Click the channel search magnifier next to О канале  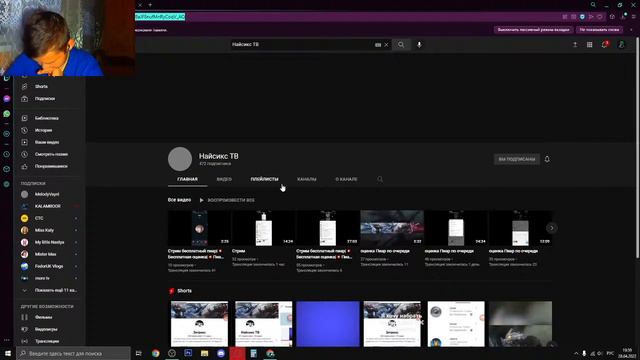[380, 179]
